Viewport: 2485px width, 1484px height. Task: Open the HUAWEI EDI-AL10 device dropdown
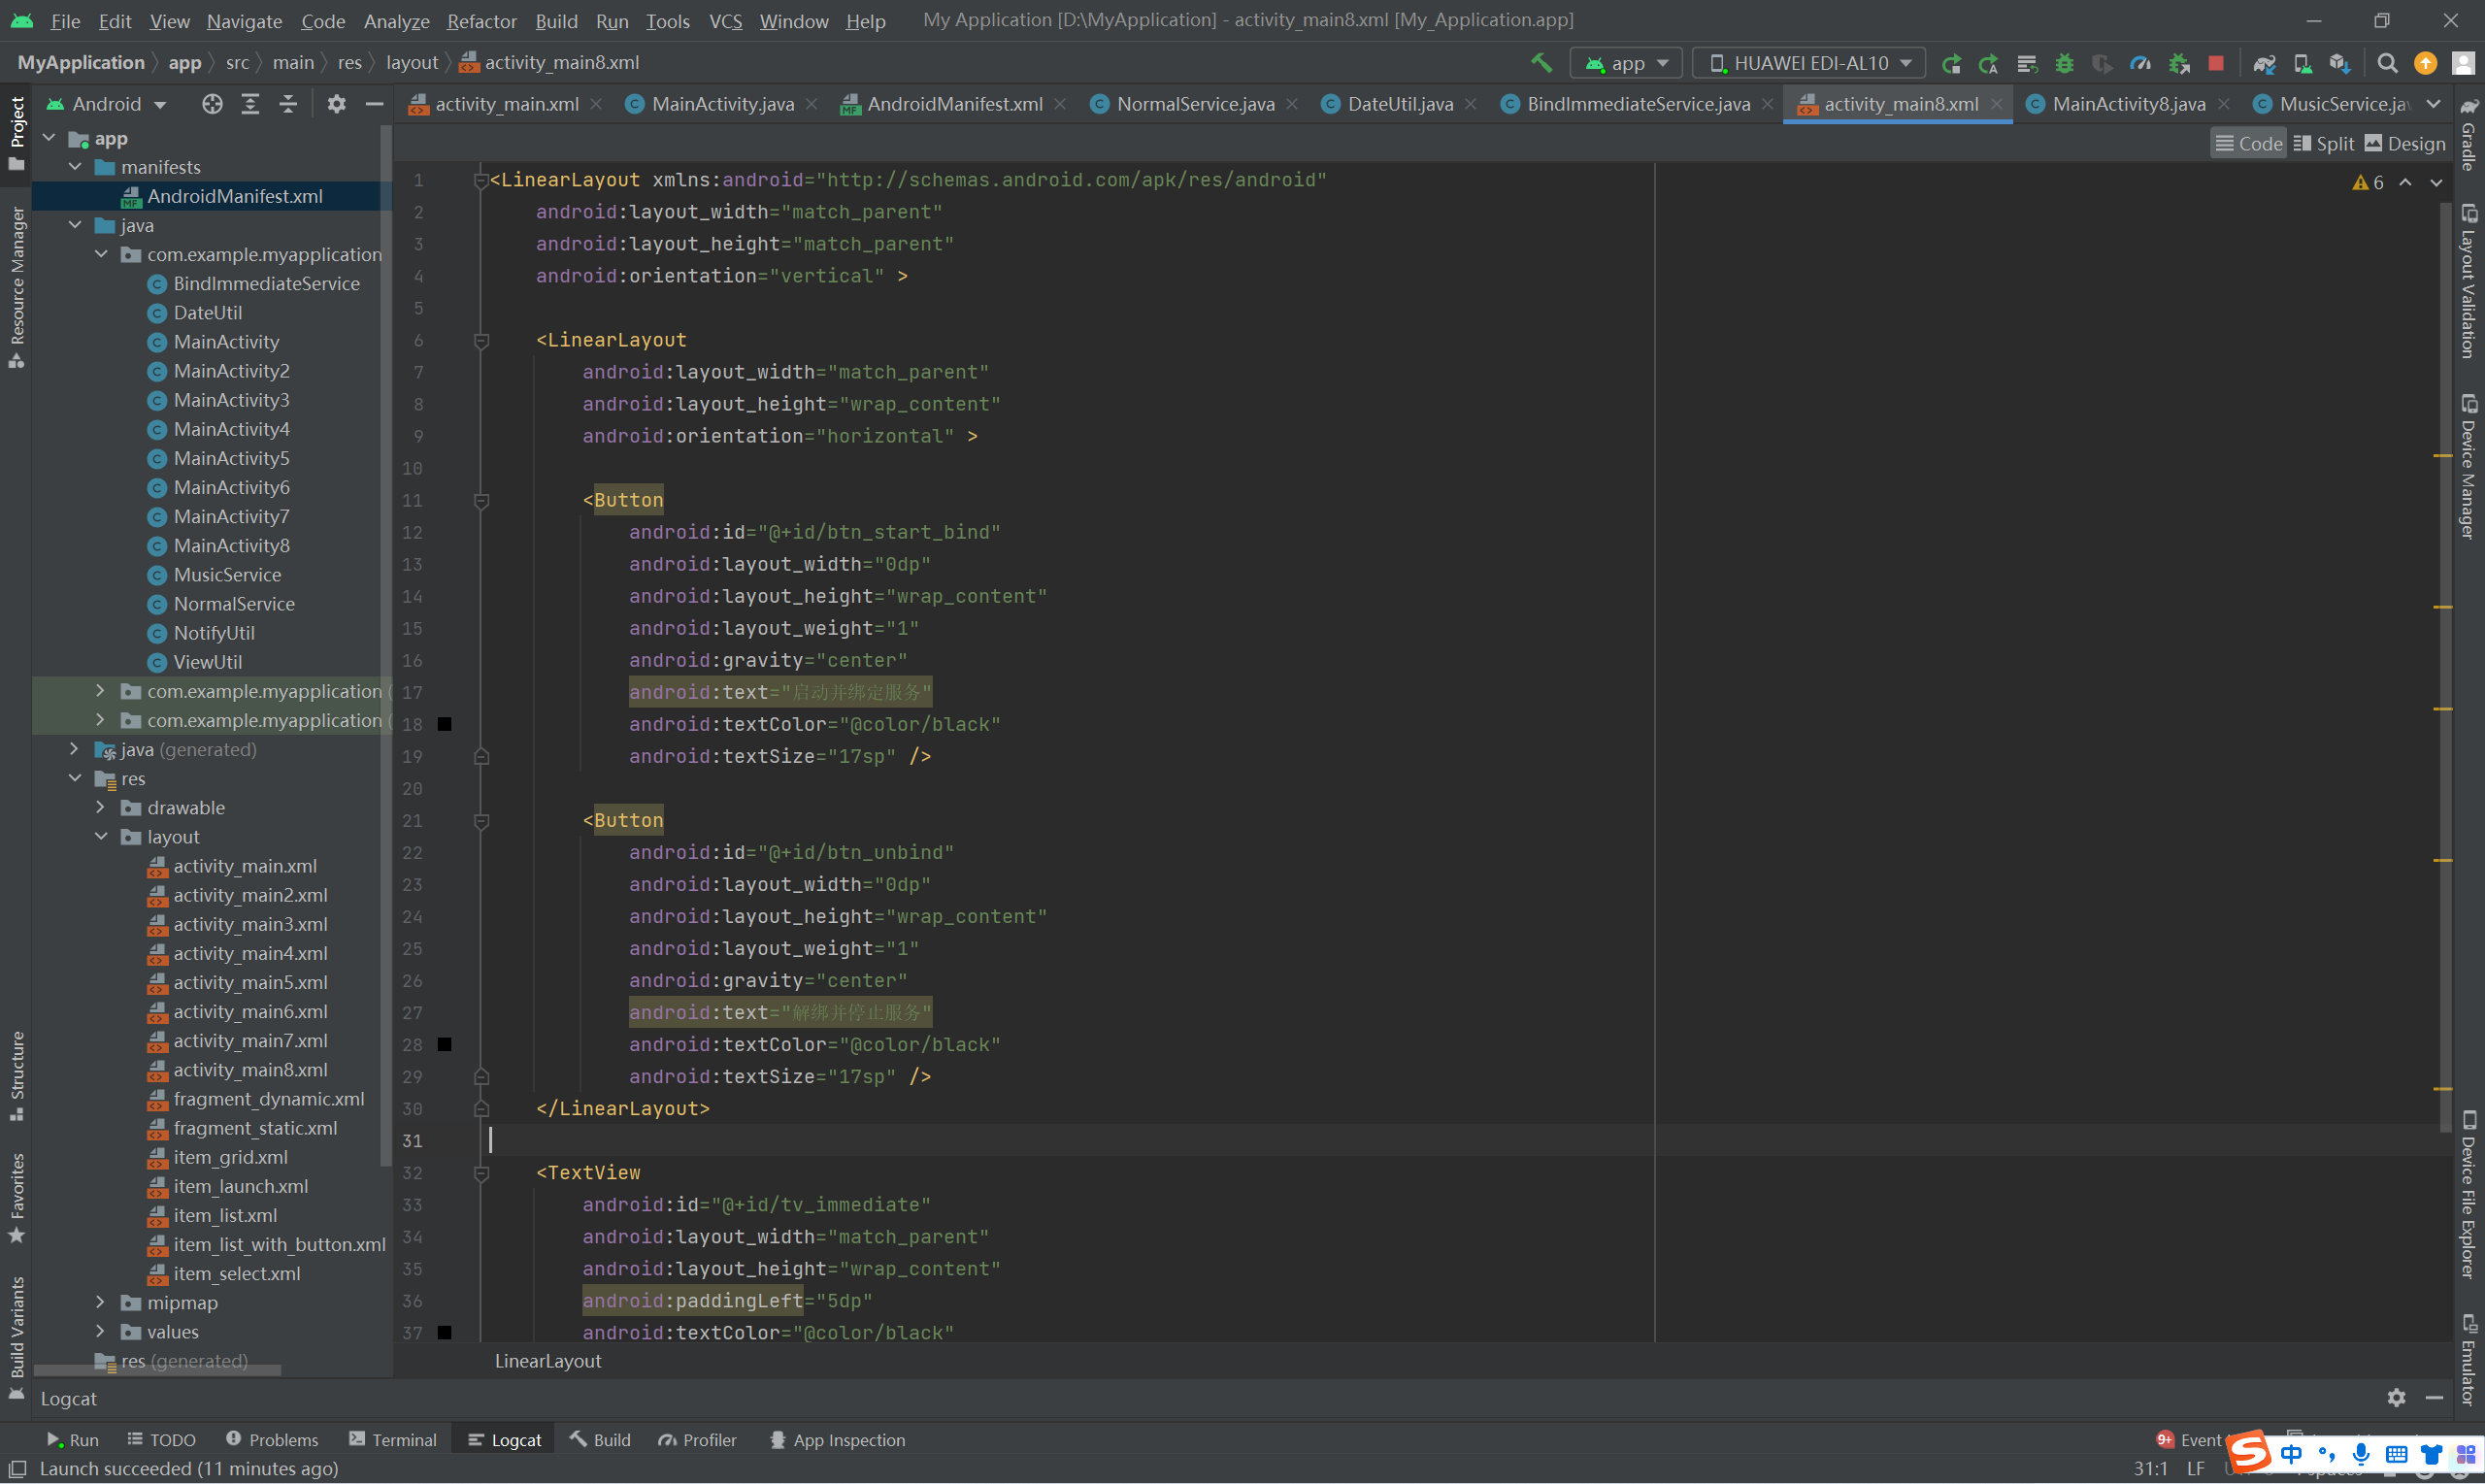click(x=1809, y=63)
